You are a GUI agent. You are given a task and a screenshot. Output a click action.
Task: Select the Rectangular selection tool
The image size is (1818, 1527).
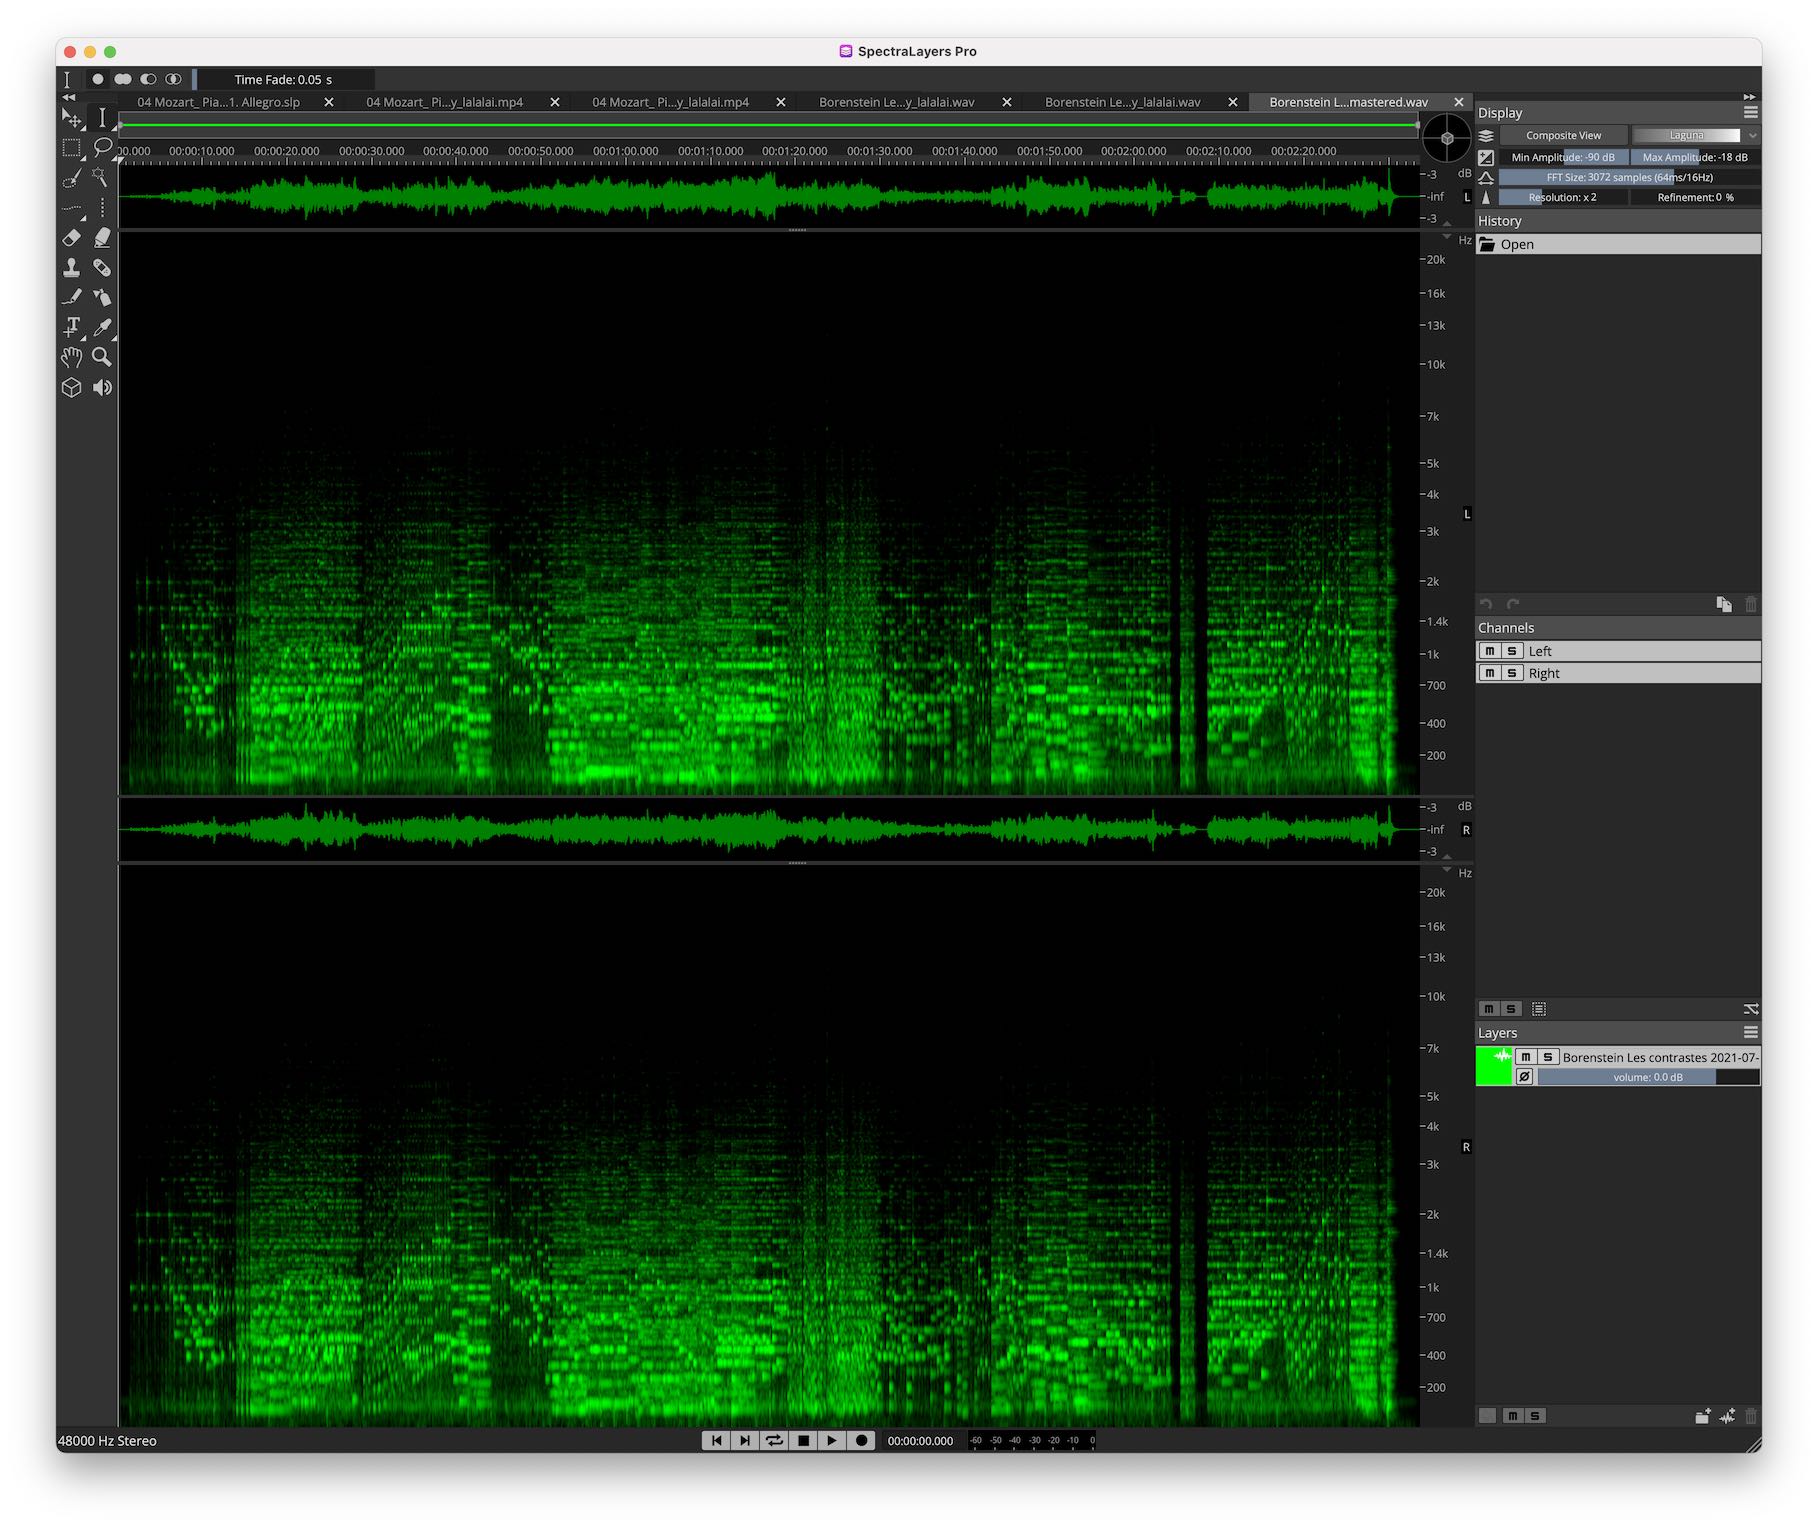point(71,148)
